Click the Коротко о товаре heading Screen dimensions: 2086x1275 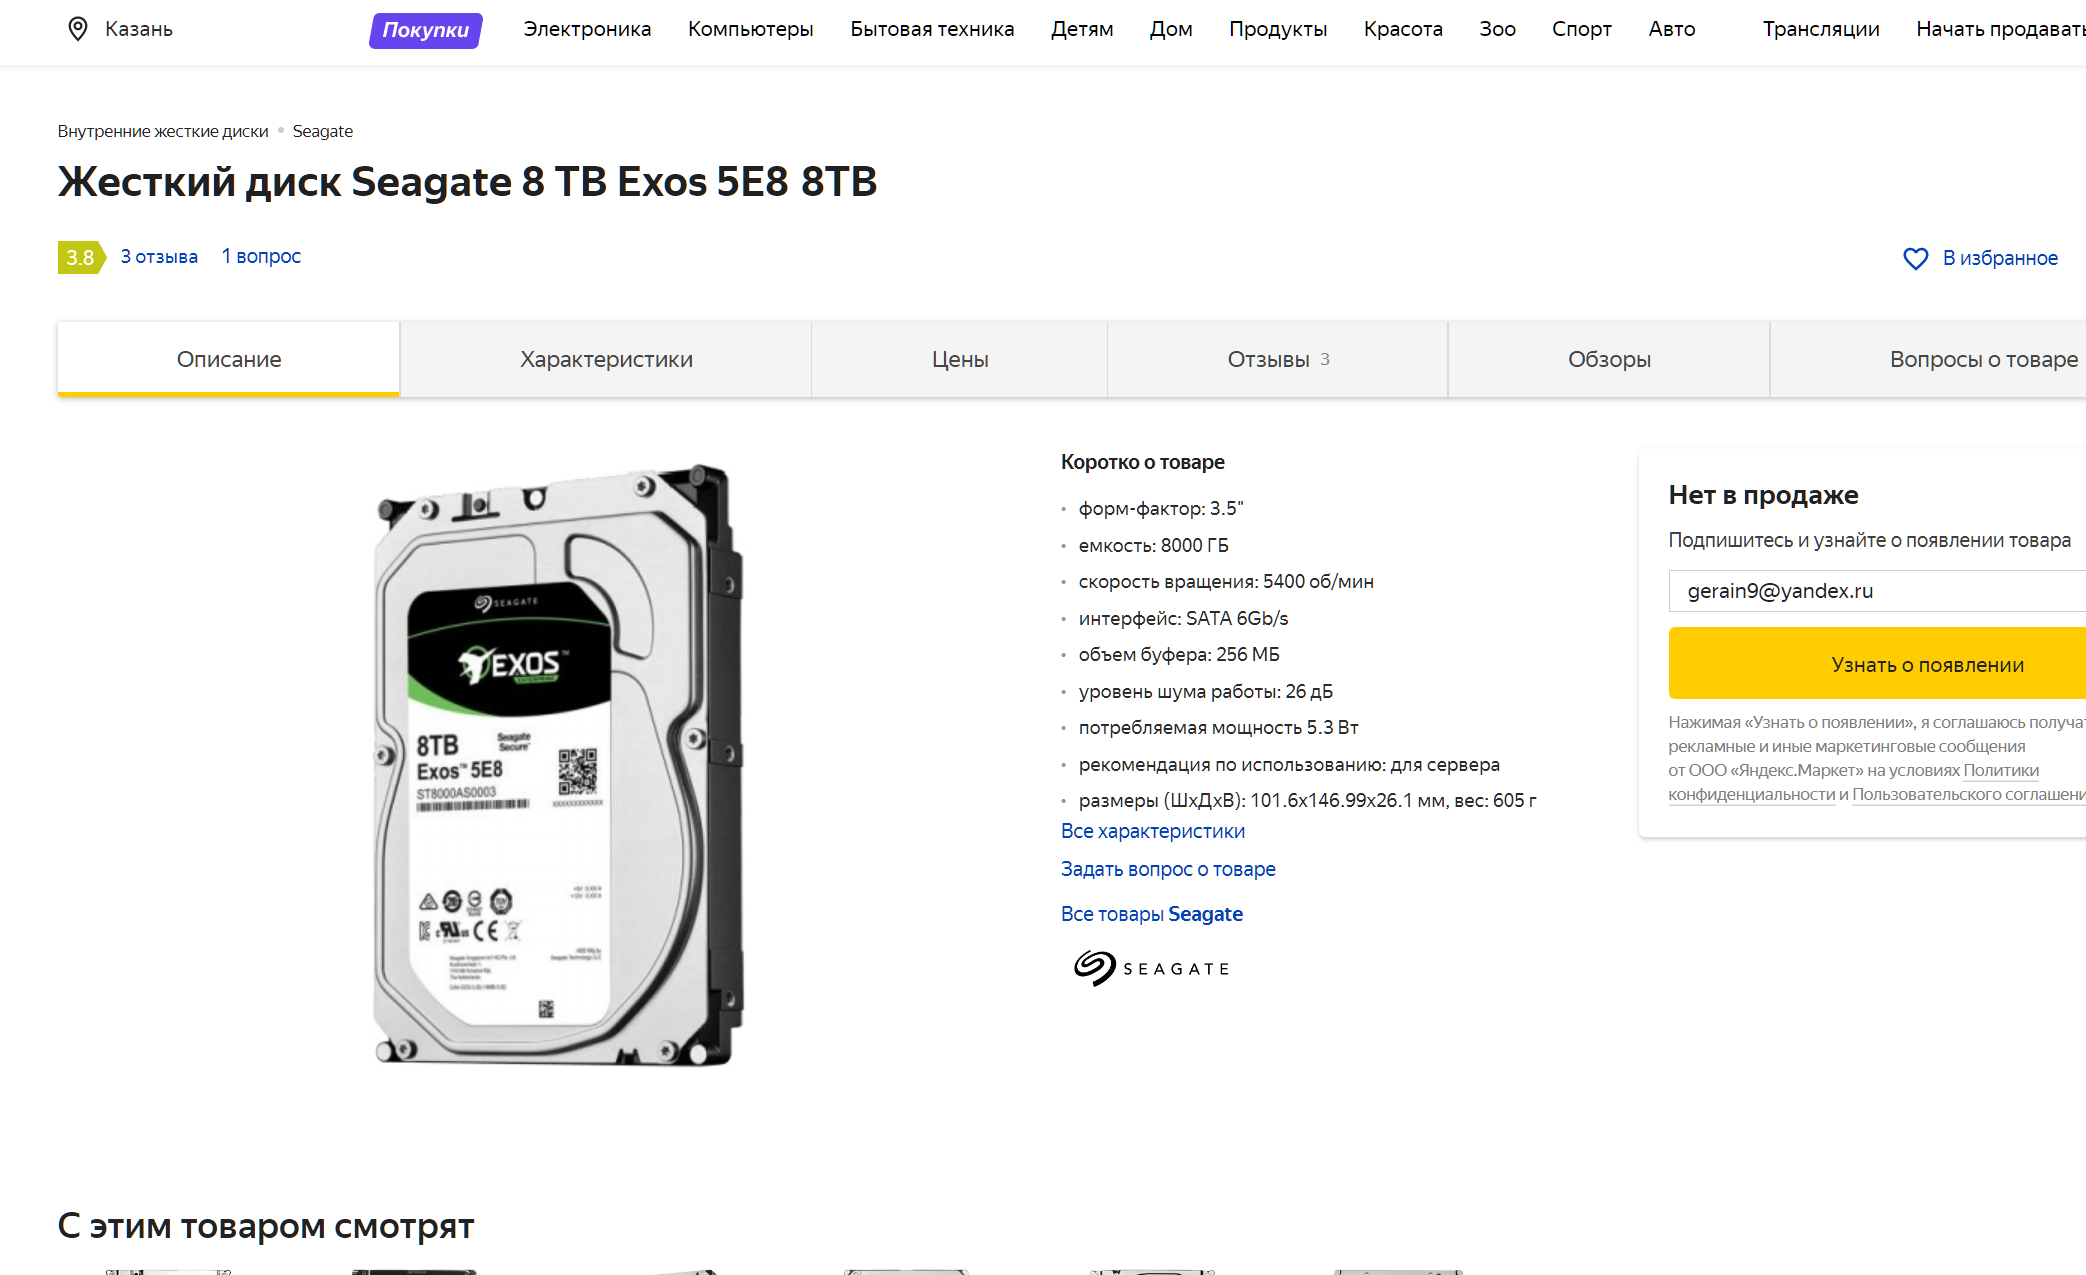pos(1142,462)
